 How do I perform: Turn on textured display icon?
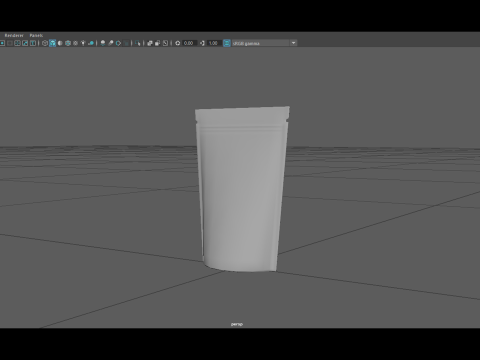click(75, 43)
